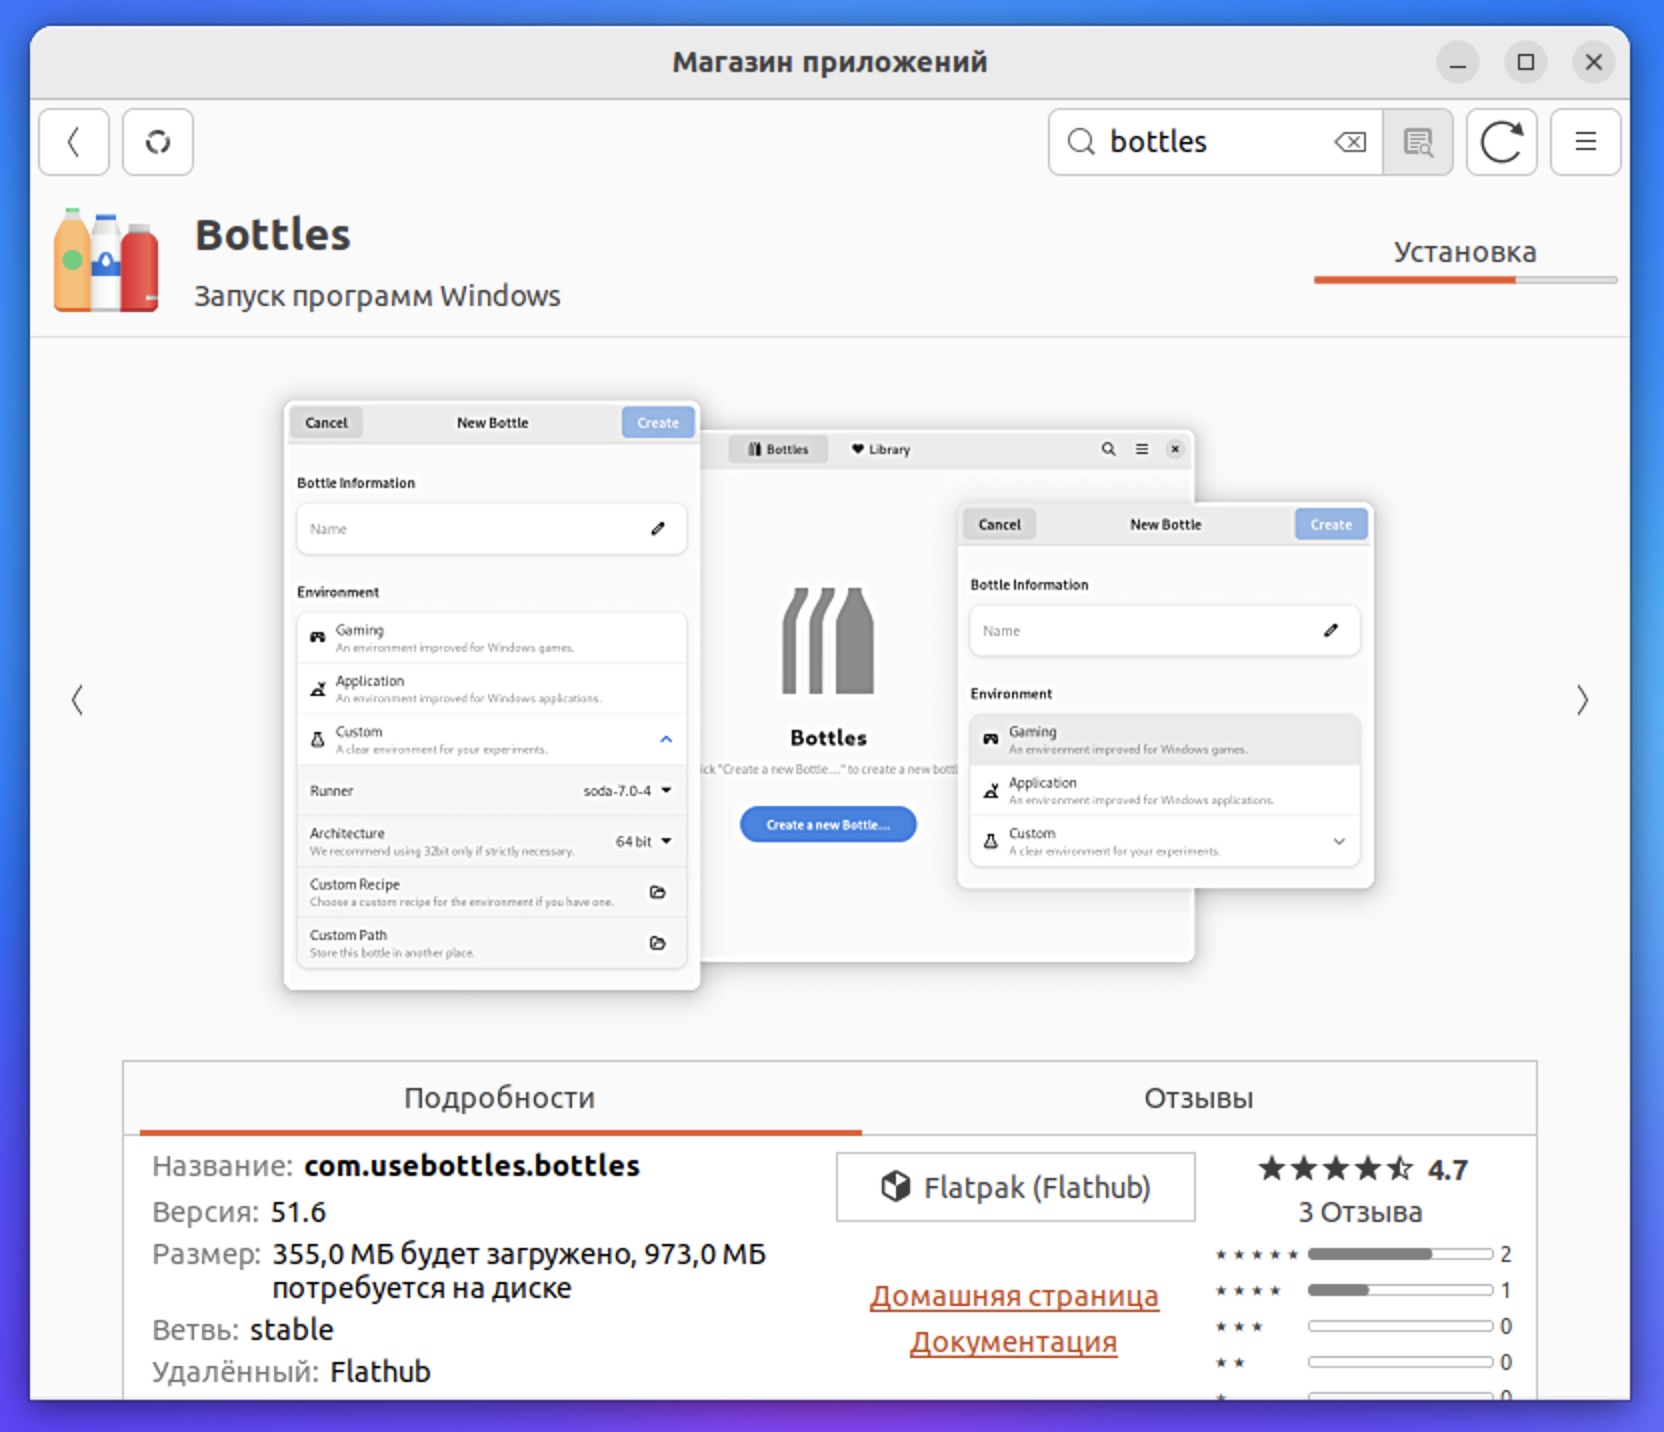The width and height of the screenshot is (1664, 1432).
Task: Open the Подробности tab
Action: pyautogui.click(x=500, y=1098)
